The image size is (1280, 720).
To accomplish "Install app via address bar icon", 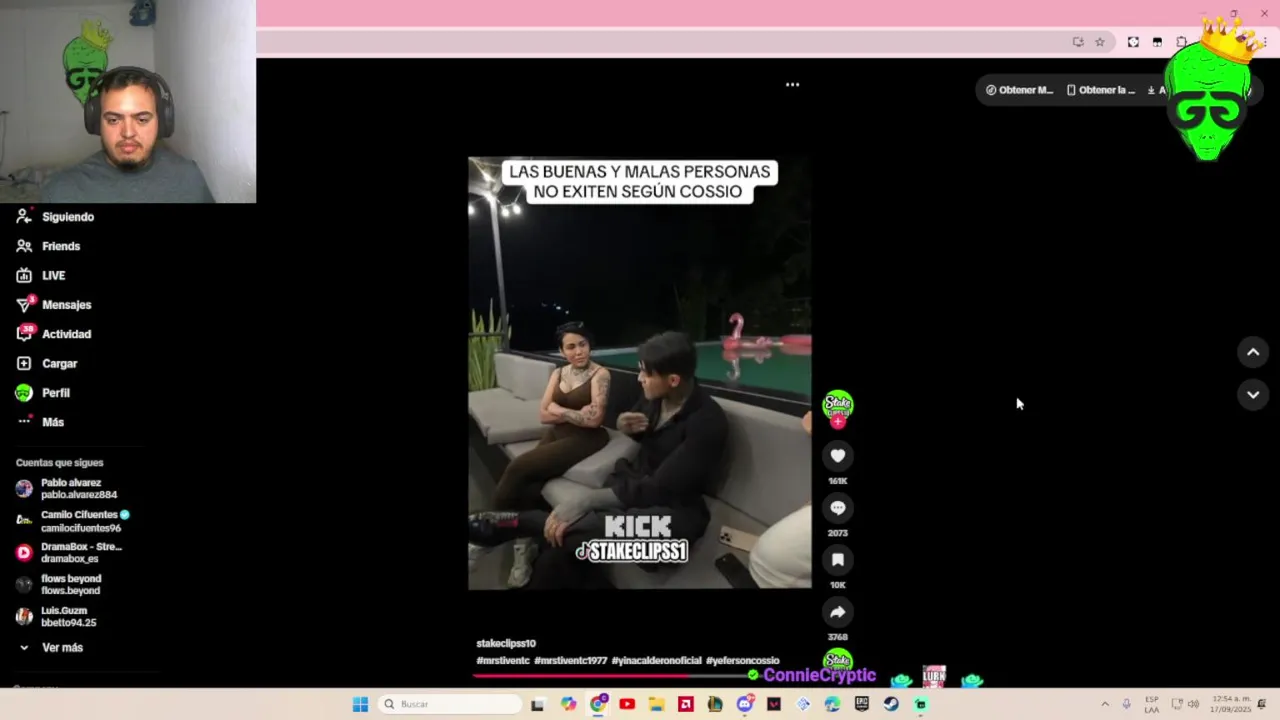I will click(x=1078, y=42).
